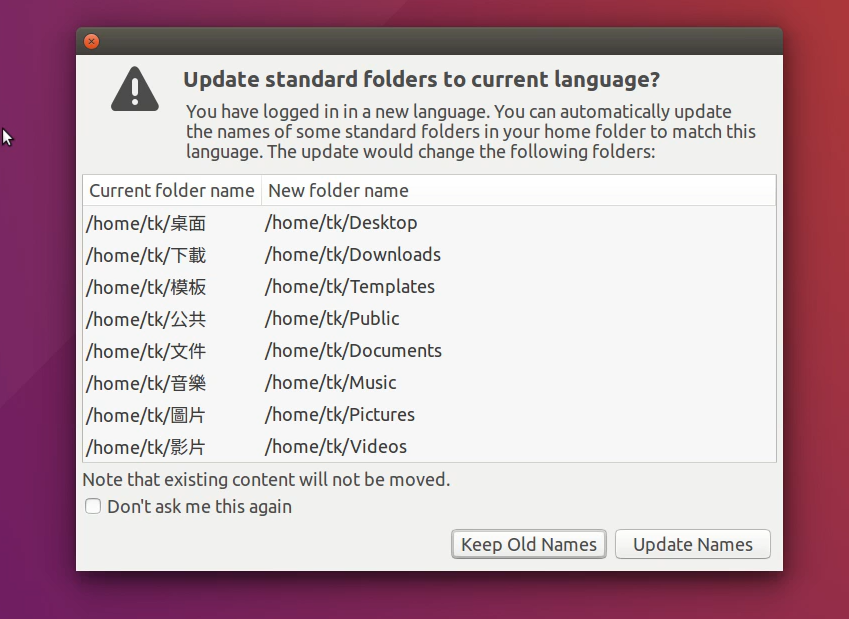This screenshot has width=849, height=619.
Task: Select the /home/tk/Public row
Action: tap(429, 318)
